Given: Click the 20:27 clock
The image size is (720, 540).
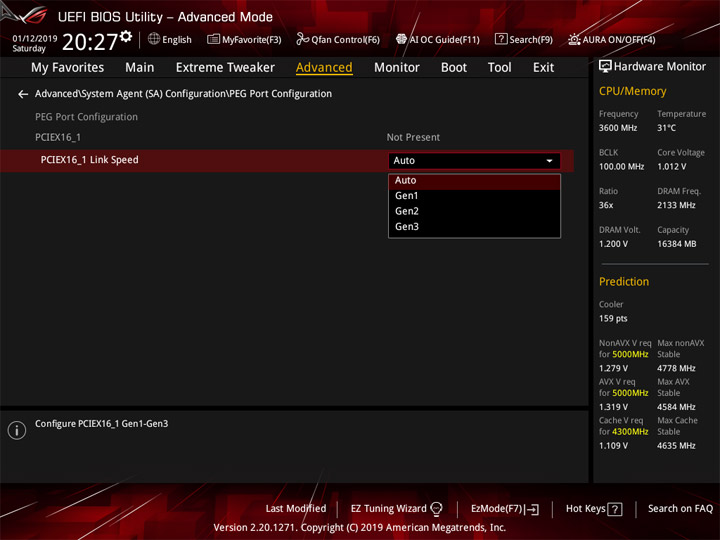Looking at the screenshot, I should pyautogui.click(x=90, y=42).
